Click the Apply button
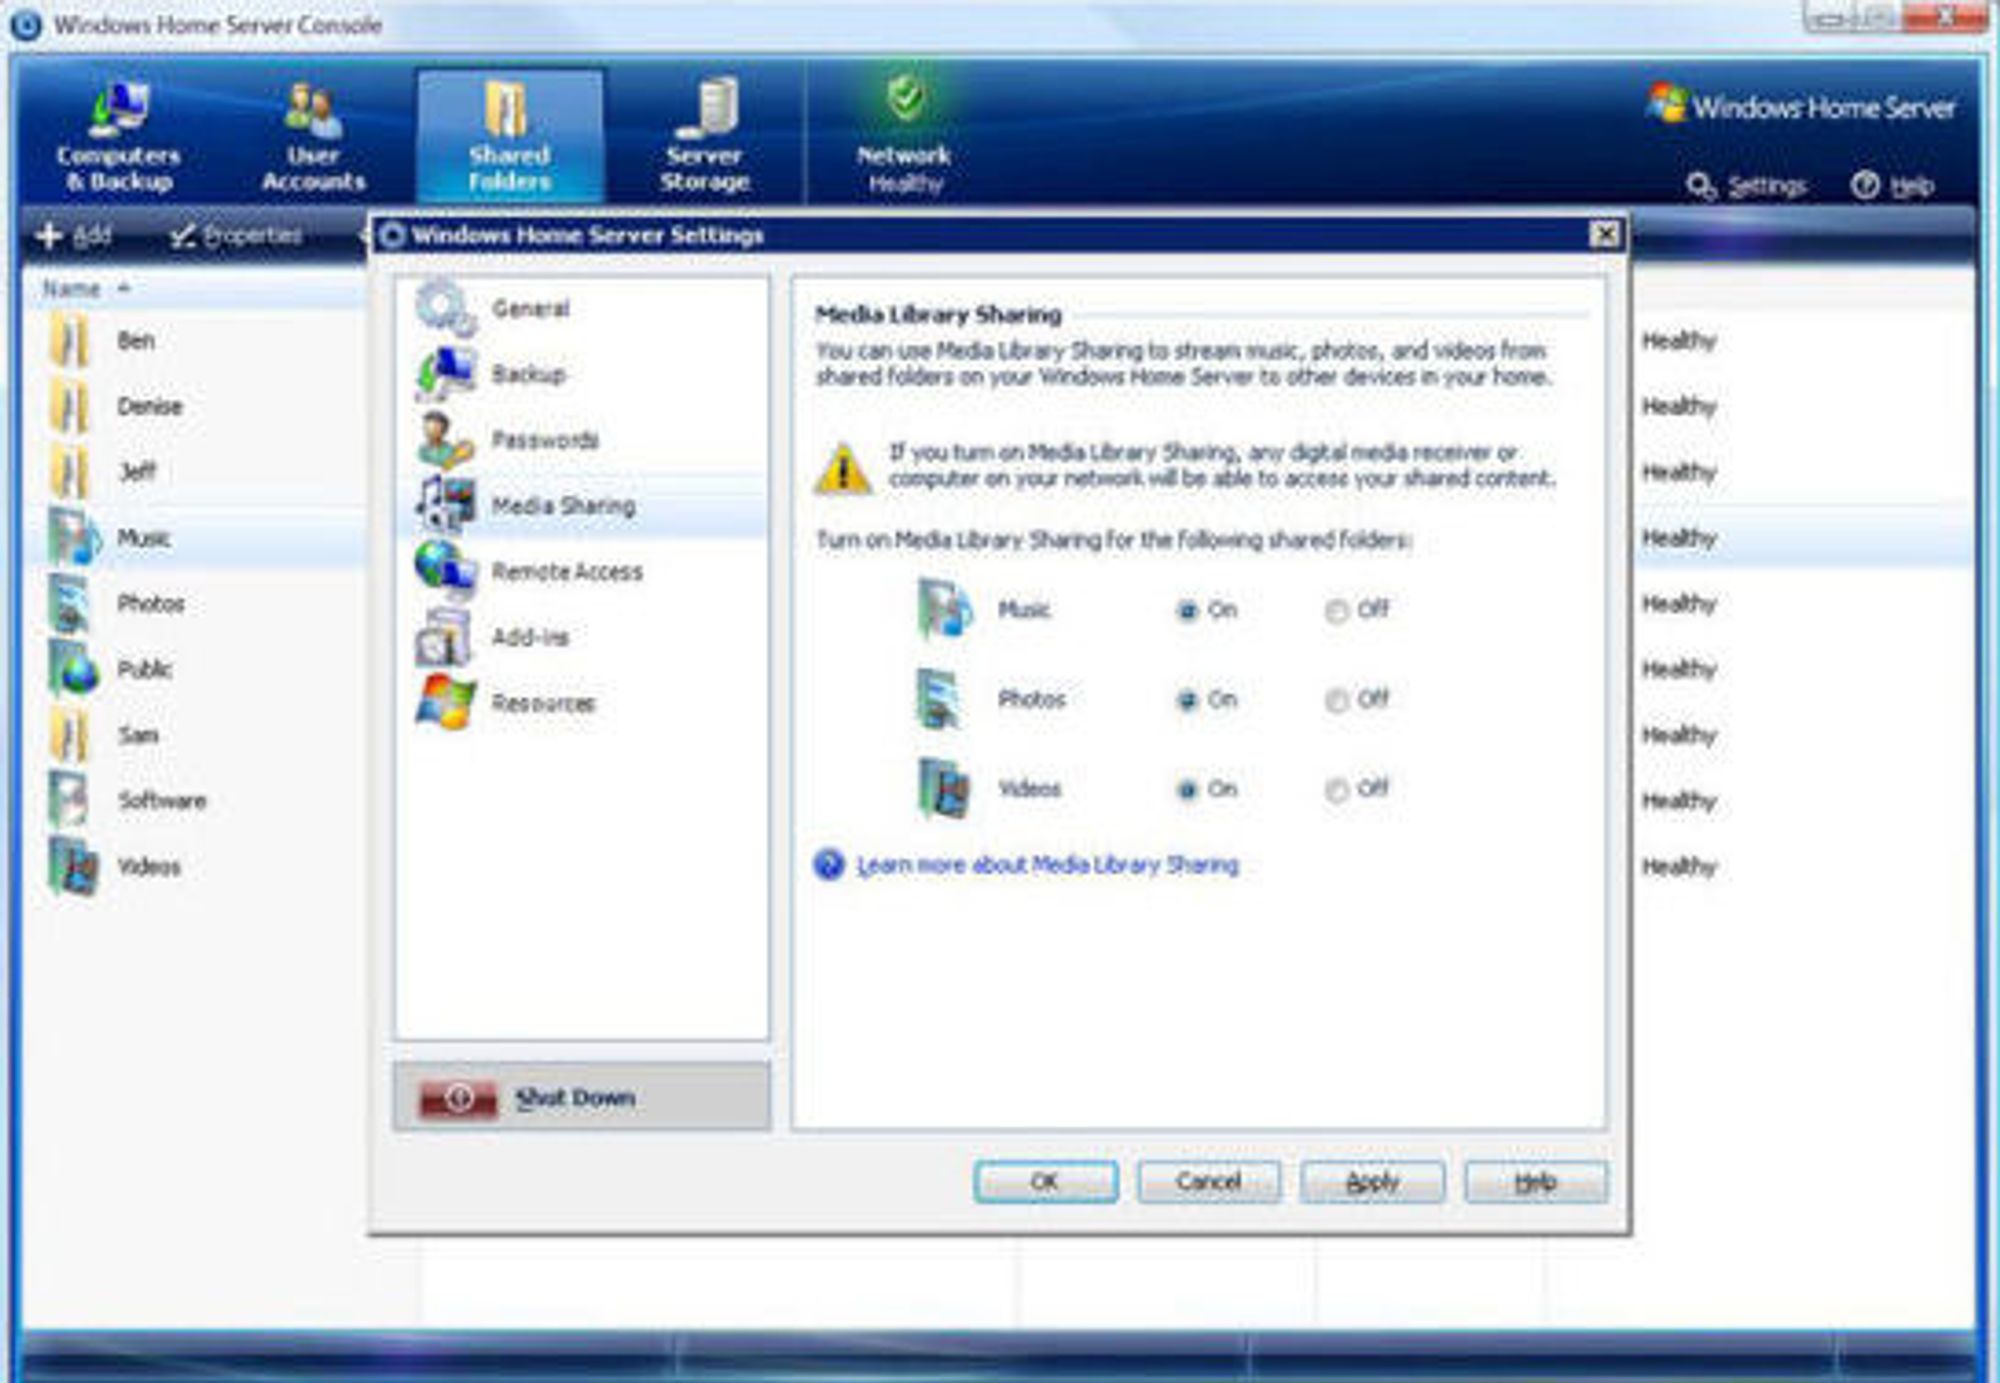 [1372, 1182]
